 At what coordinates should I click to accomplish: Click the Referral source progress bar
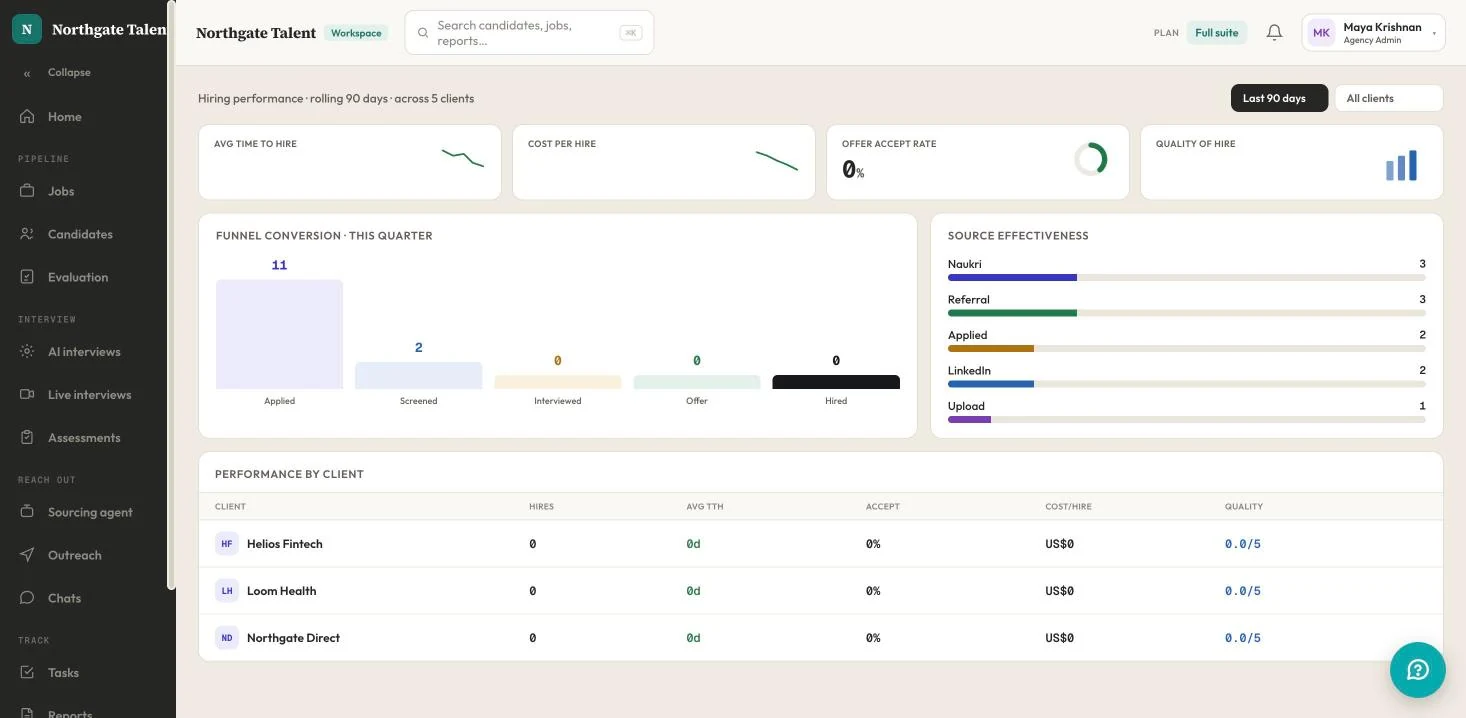click(x=1187, y=313)
